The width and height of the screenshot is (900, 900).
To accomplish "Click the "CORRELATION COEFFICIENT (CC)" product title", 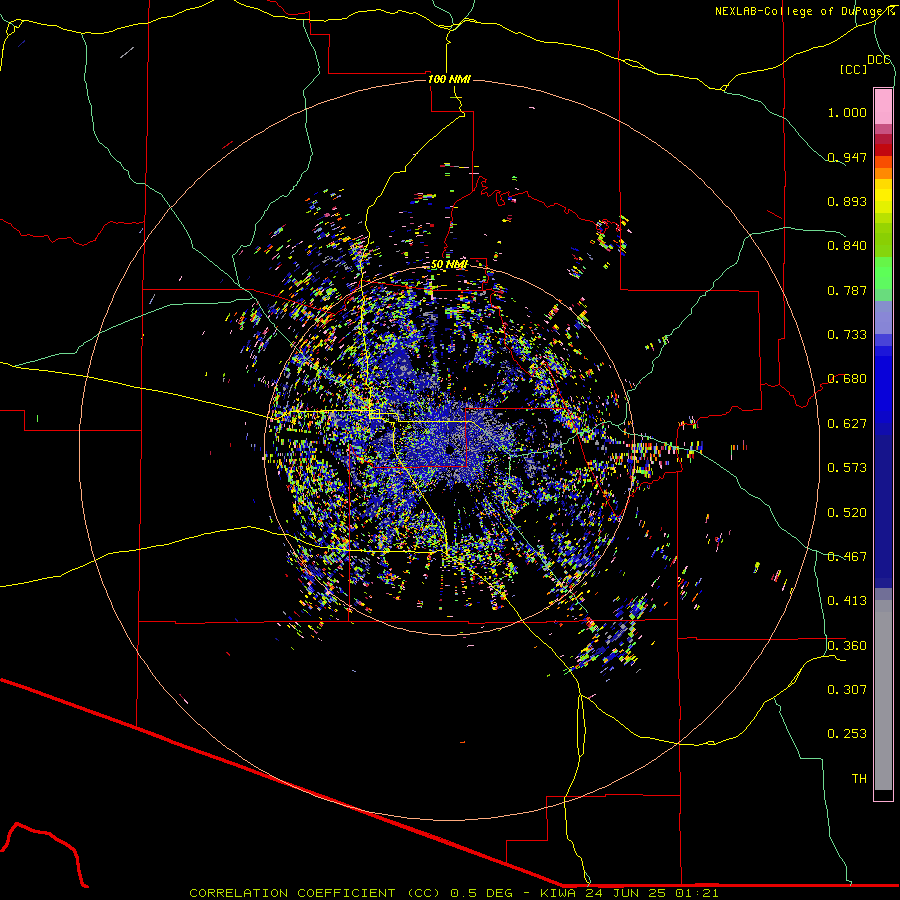I will pos(315,893).
